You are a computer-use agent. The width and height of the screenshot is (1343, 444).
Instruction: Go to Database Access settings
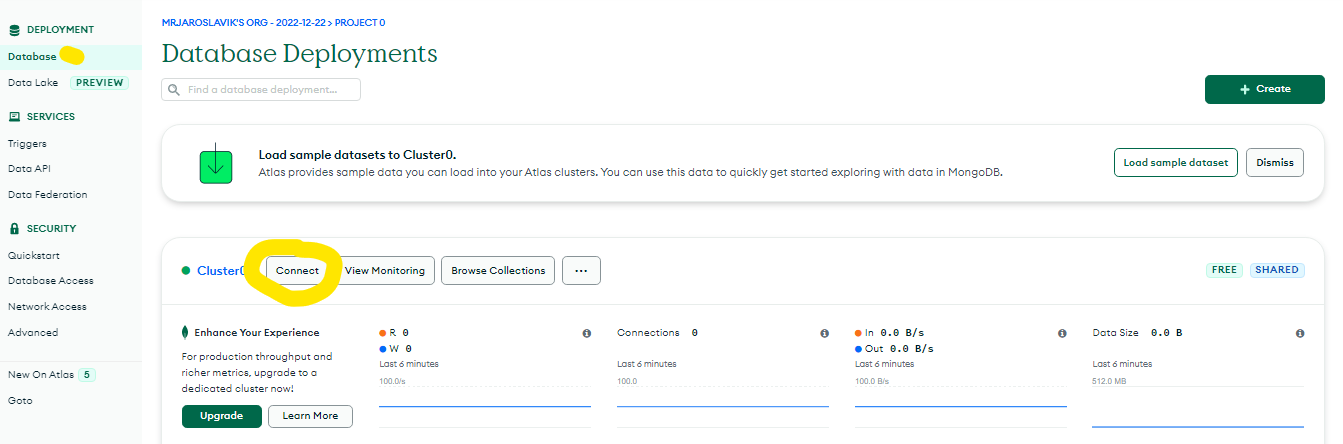50,281
